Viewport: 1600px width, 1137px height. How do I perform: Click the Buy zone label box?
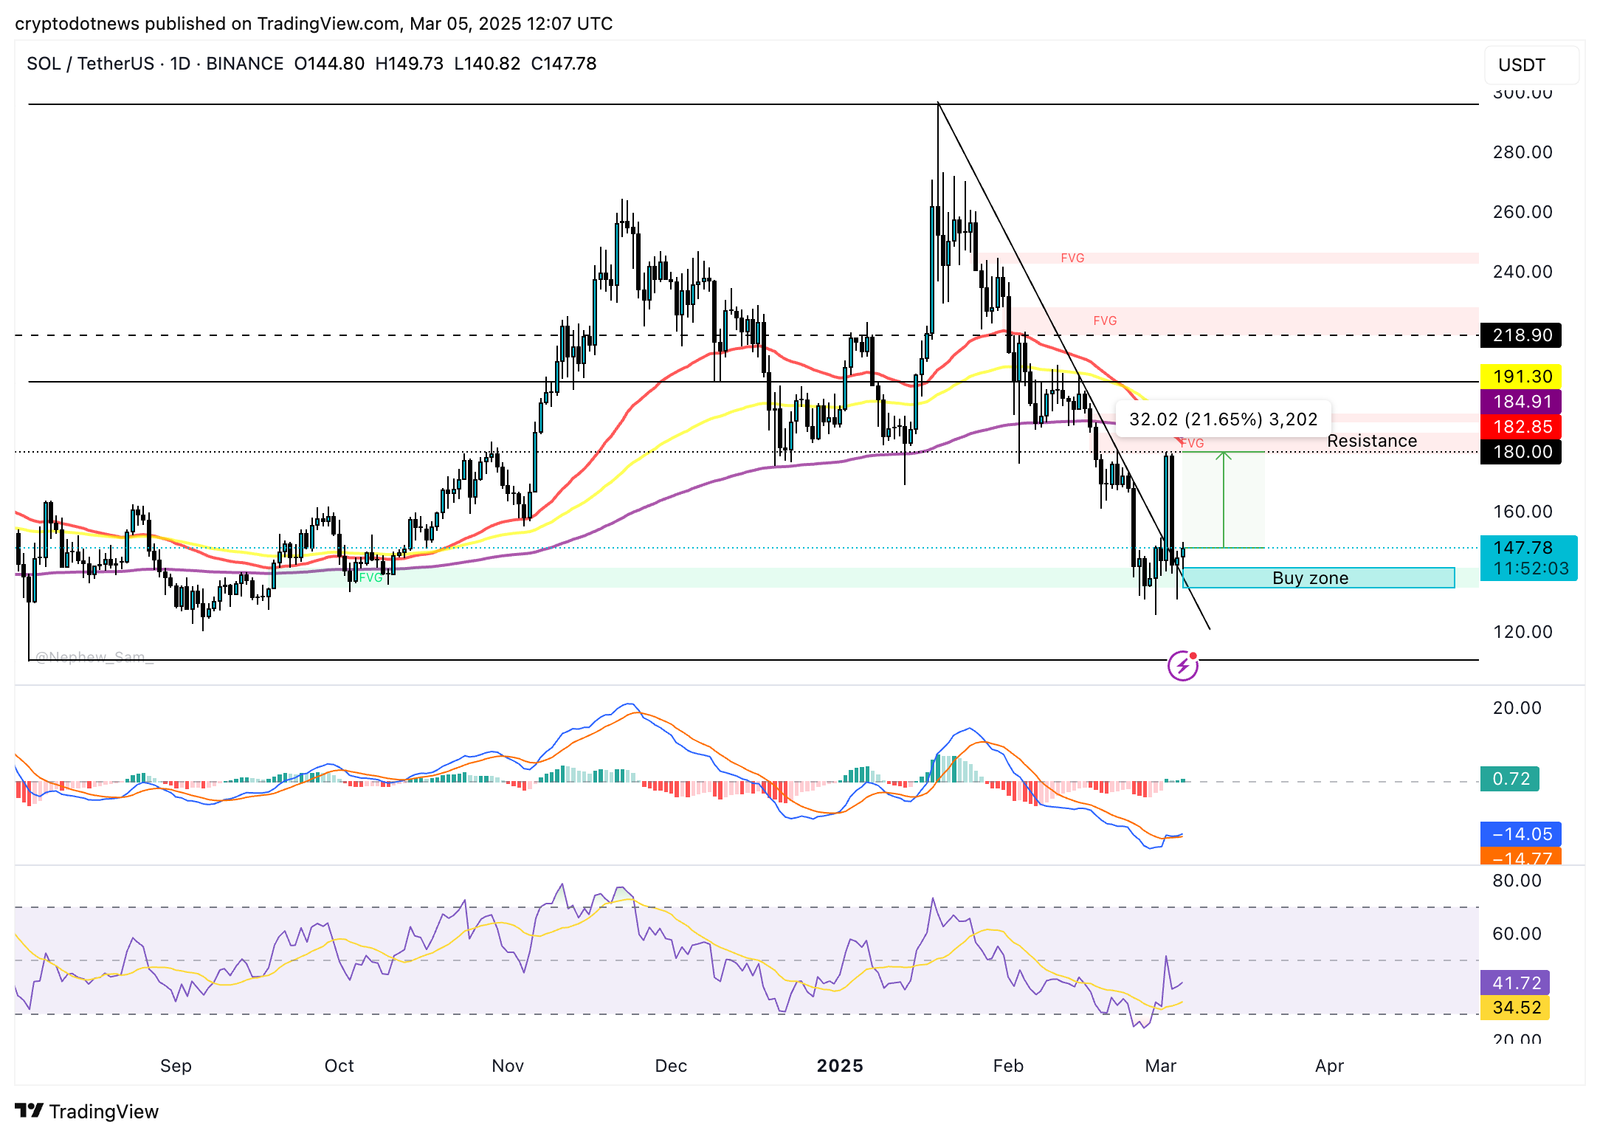1310,577
